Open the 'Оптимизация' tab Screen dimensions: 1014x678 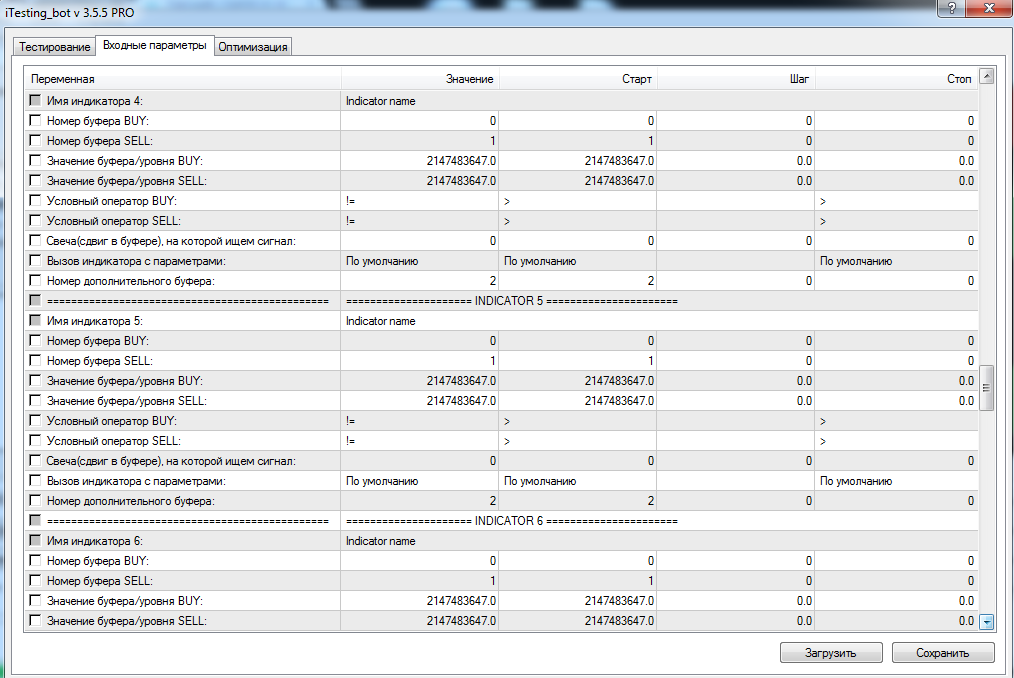[x=253, y=47]
